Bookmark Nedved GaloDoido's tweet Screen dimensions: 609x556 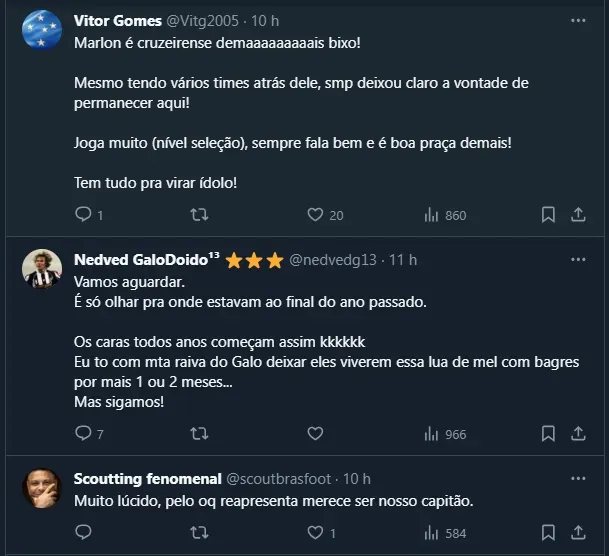[x=548, y=433]
